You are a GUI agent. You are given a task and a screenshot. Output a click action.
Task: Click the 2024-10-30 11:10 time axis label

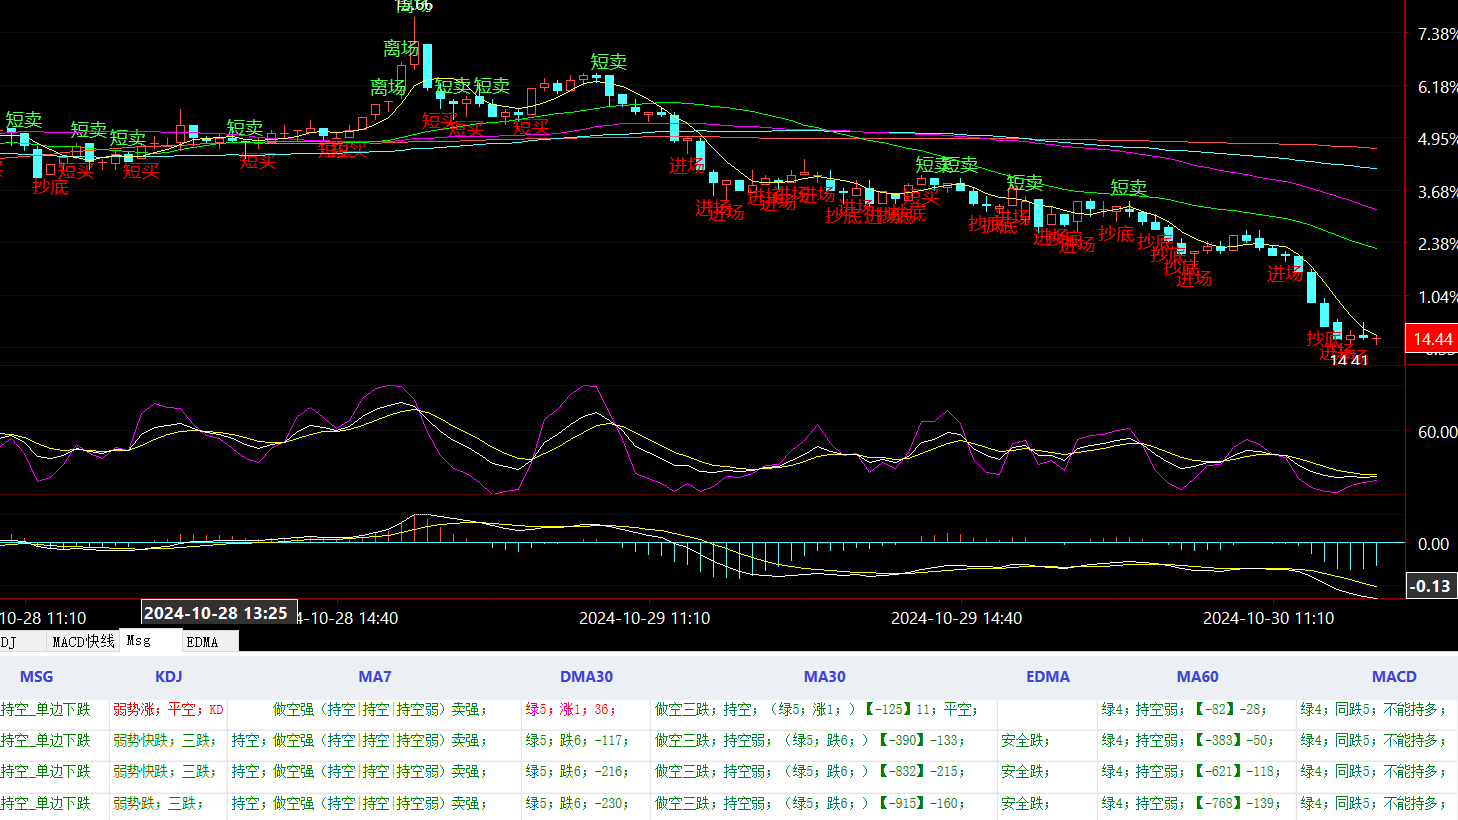(1269, 618)
